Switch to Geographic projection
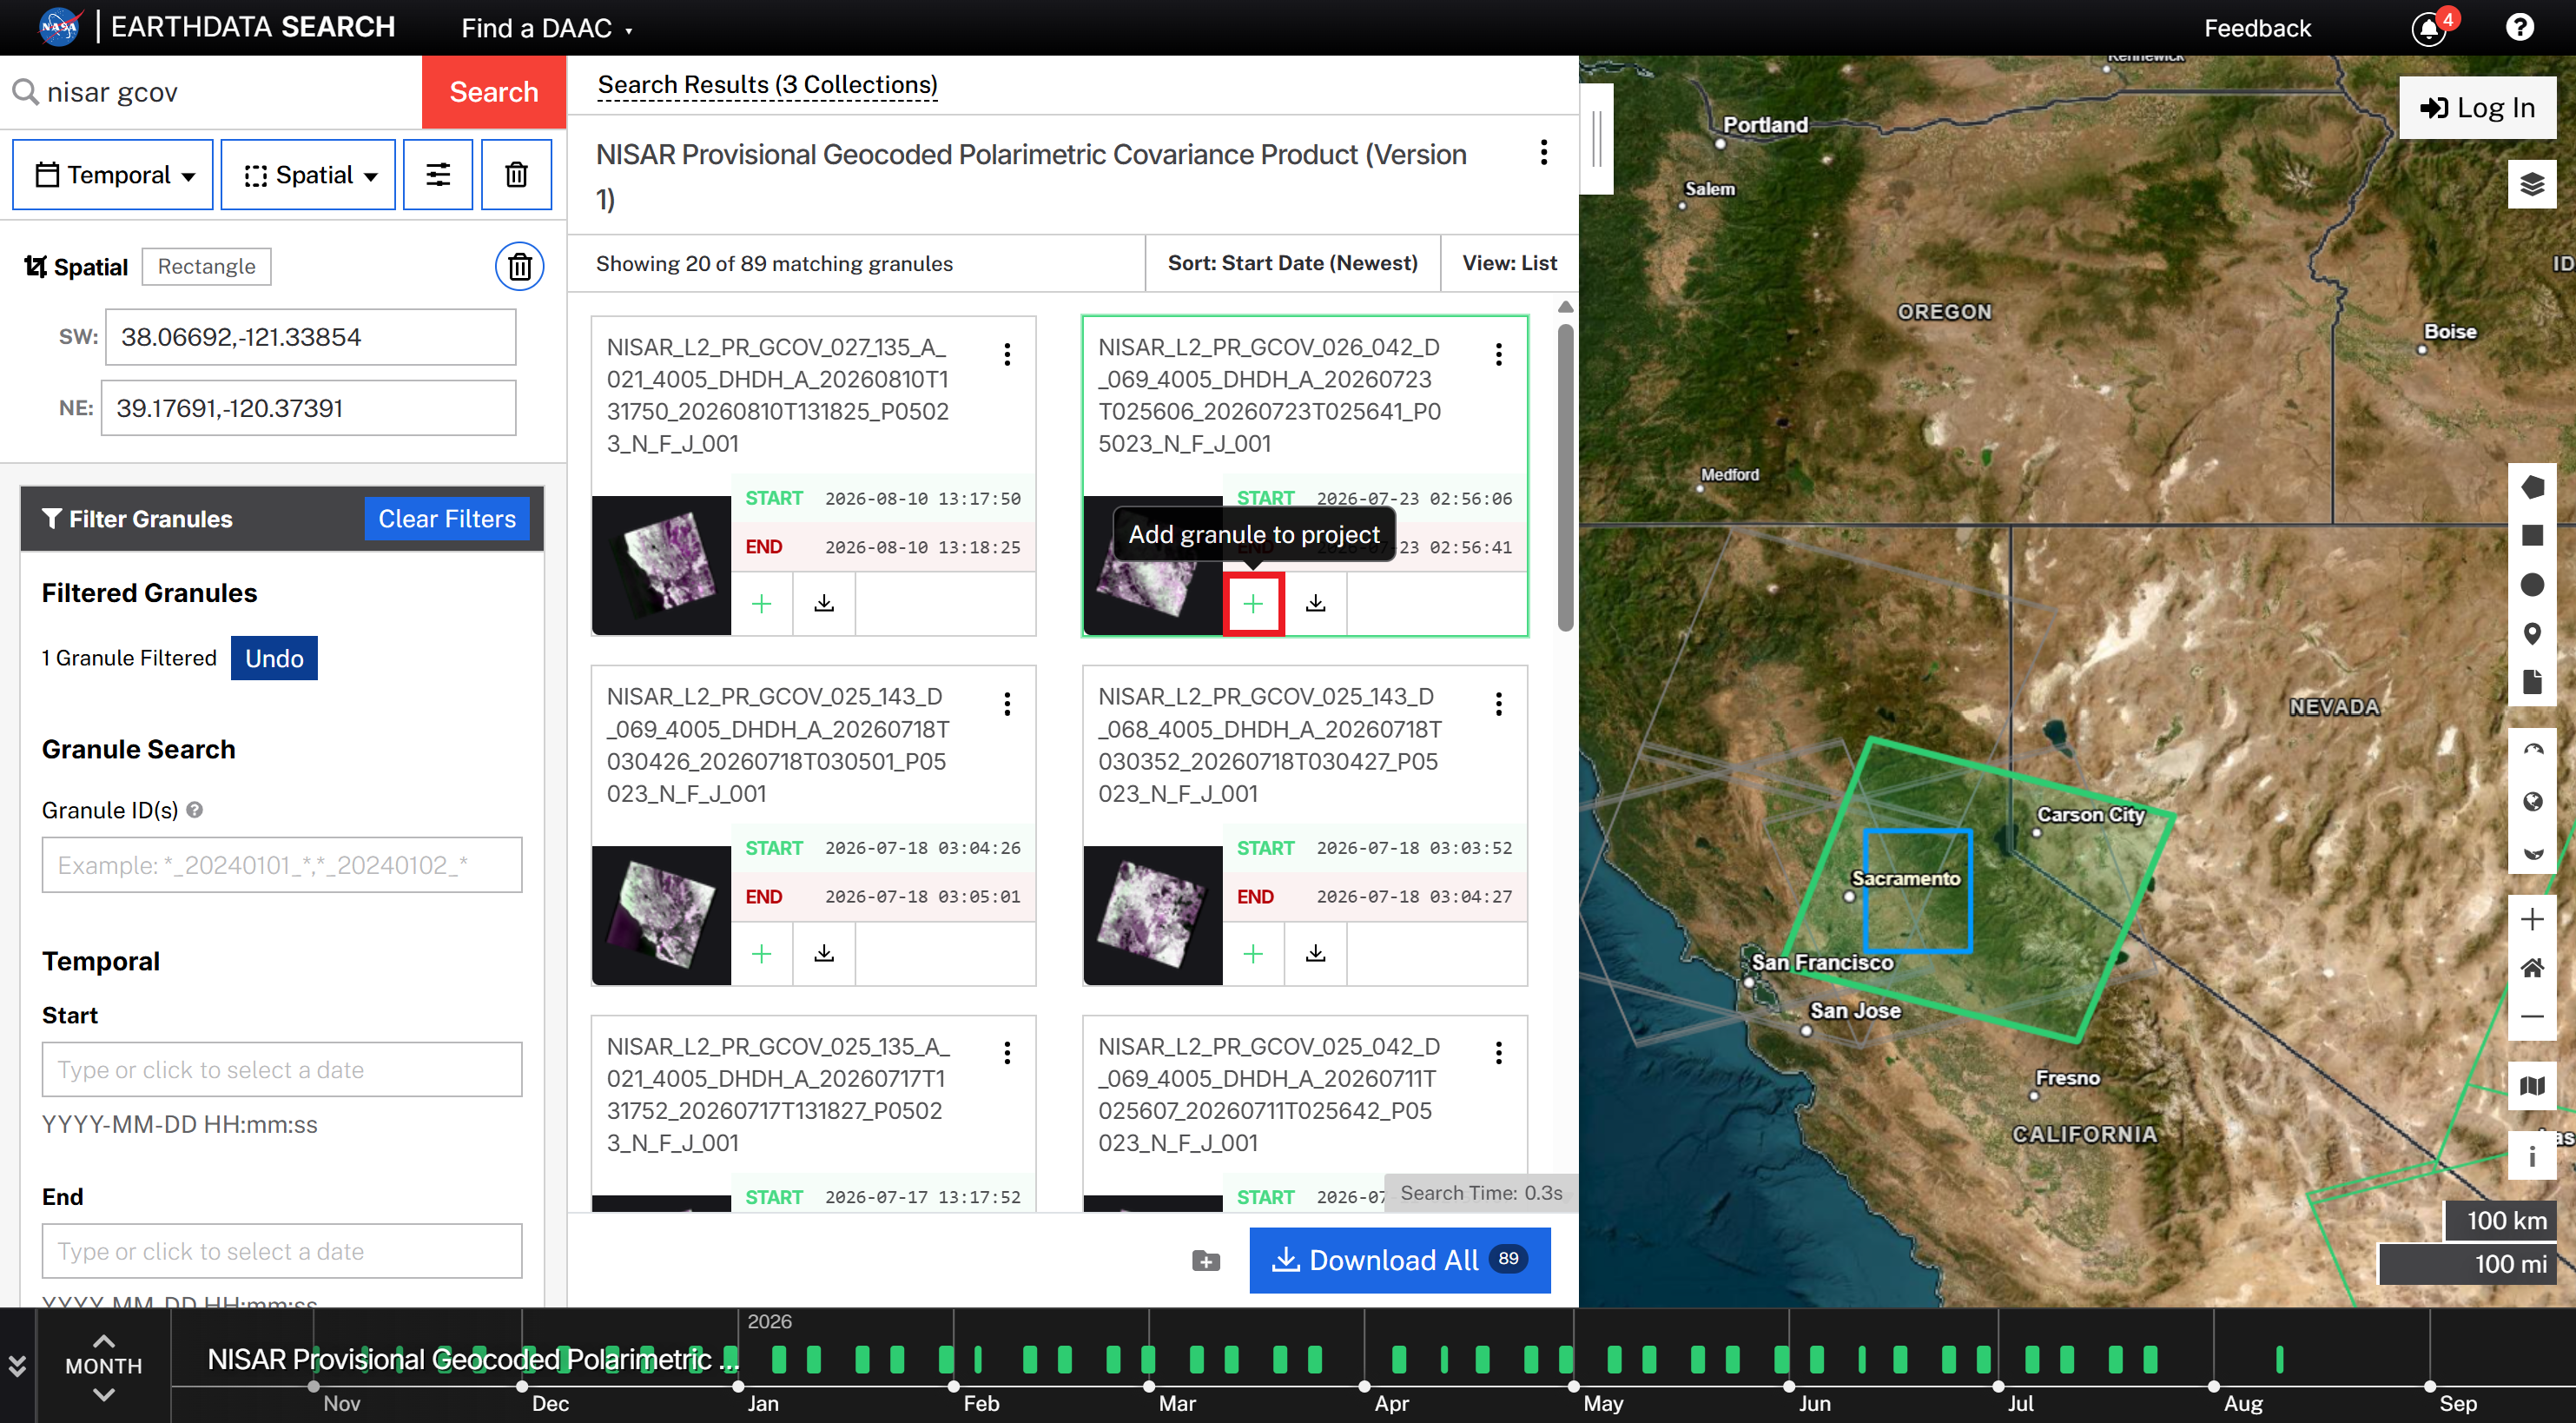2576x1423 pixels. [x=2532, y=802]
